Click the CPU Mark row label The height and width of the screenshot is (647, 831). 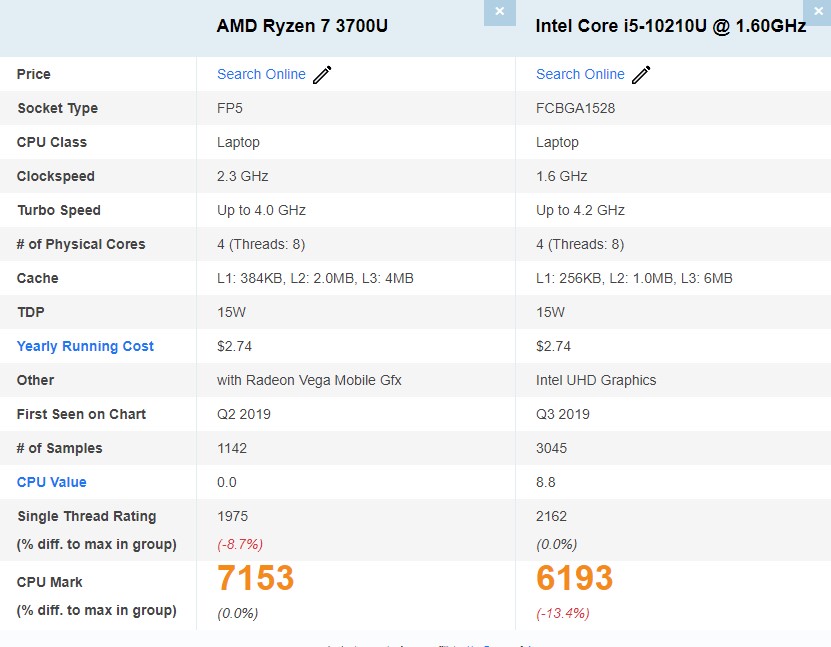point(50,582)
